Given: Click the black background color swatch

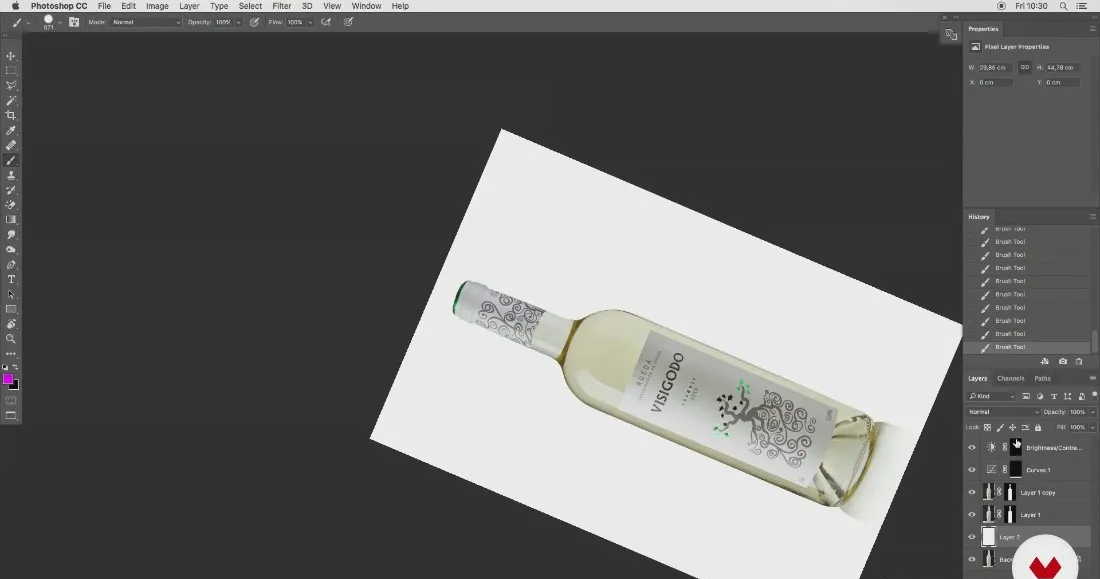Looking at the screenshot, I should 15,386.
